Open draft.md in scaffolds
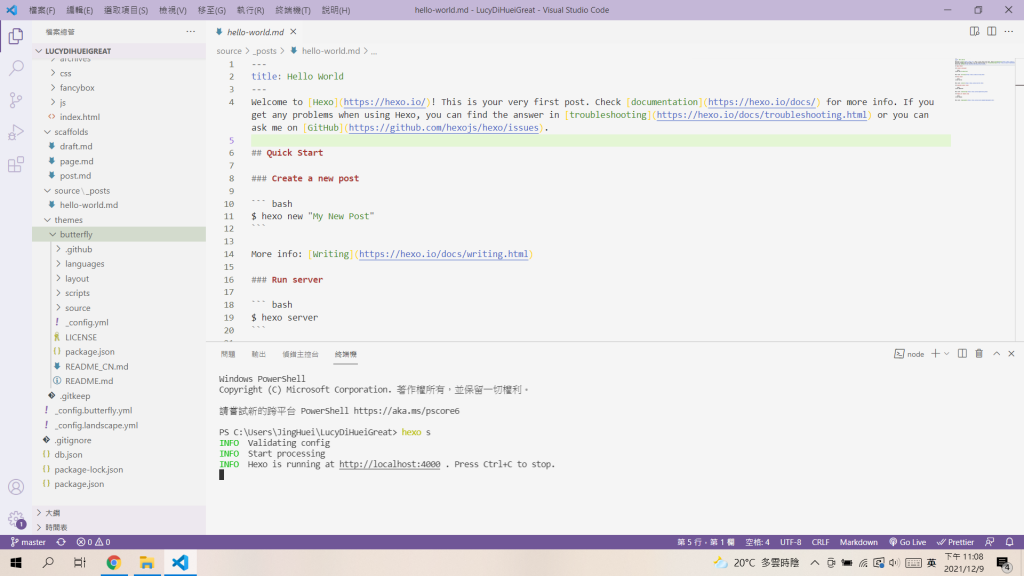This screenshot has height=576, width=1024. tap(119, 146)
